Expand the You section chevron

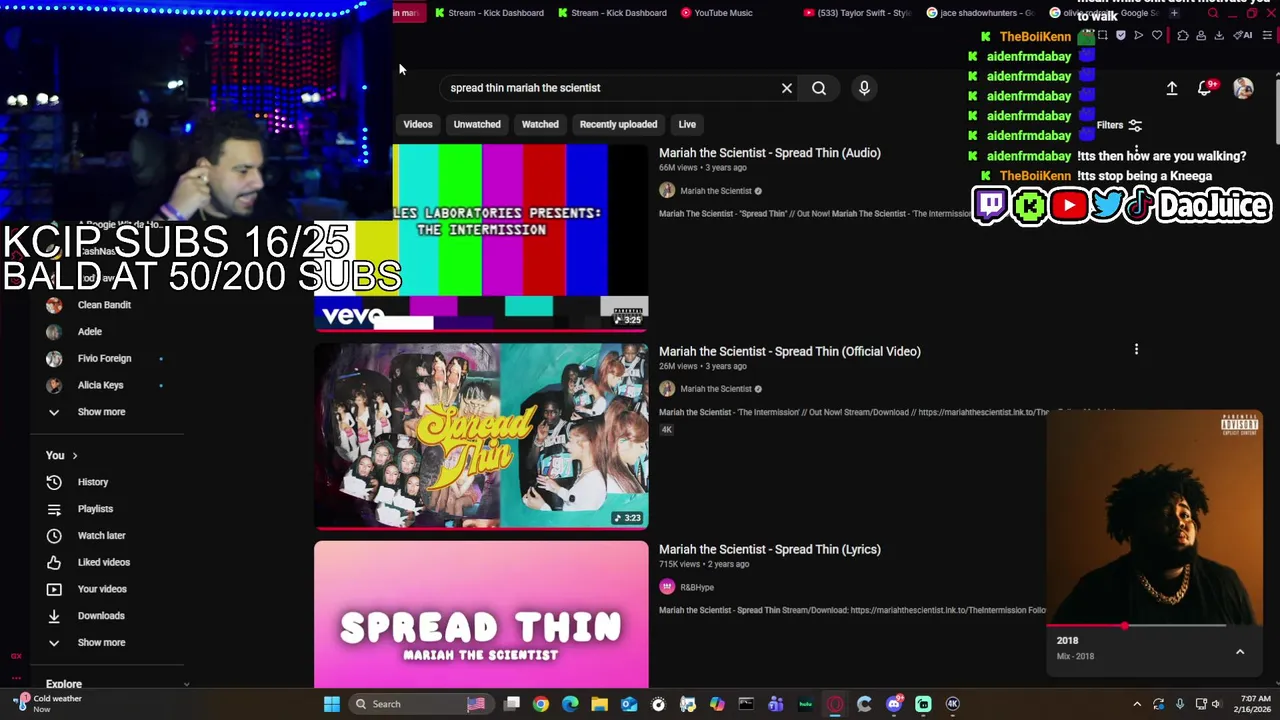74,456
